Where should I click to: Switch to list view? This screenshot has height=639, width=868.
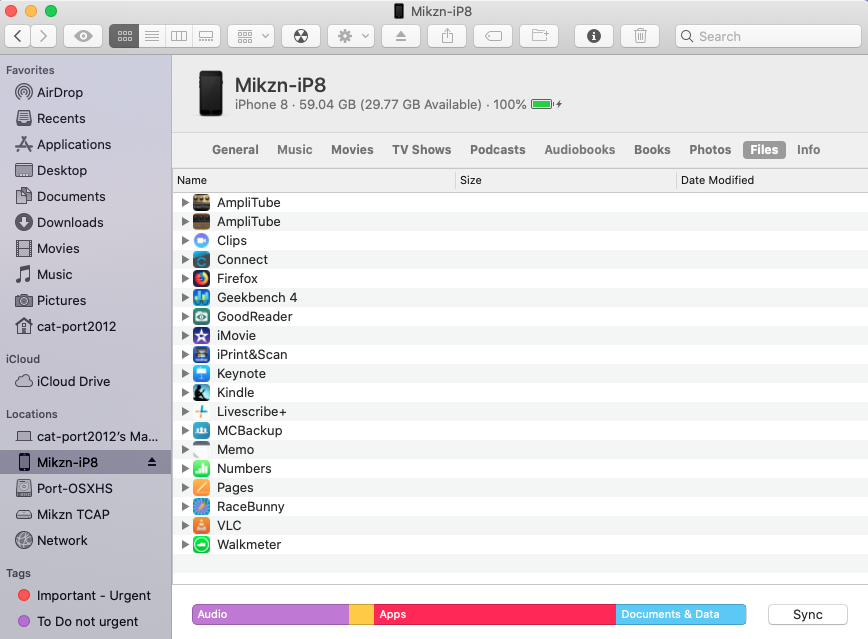[x=152, y=36]
